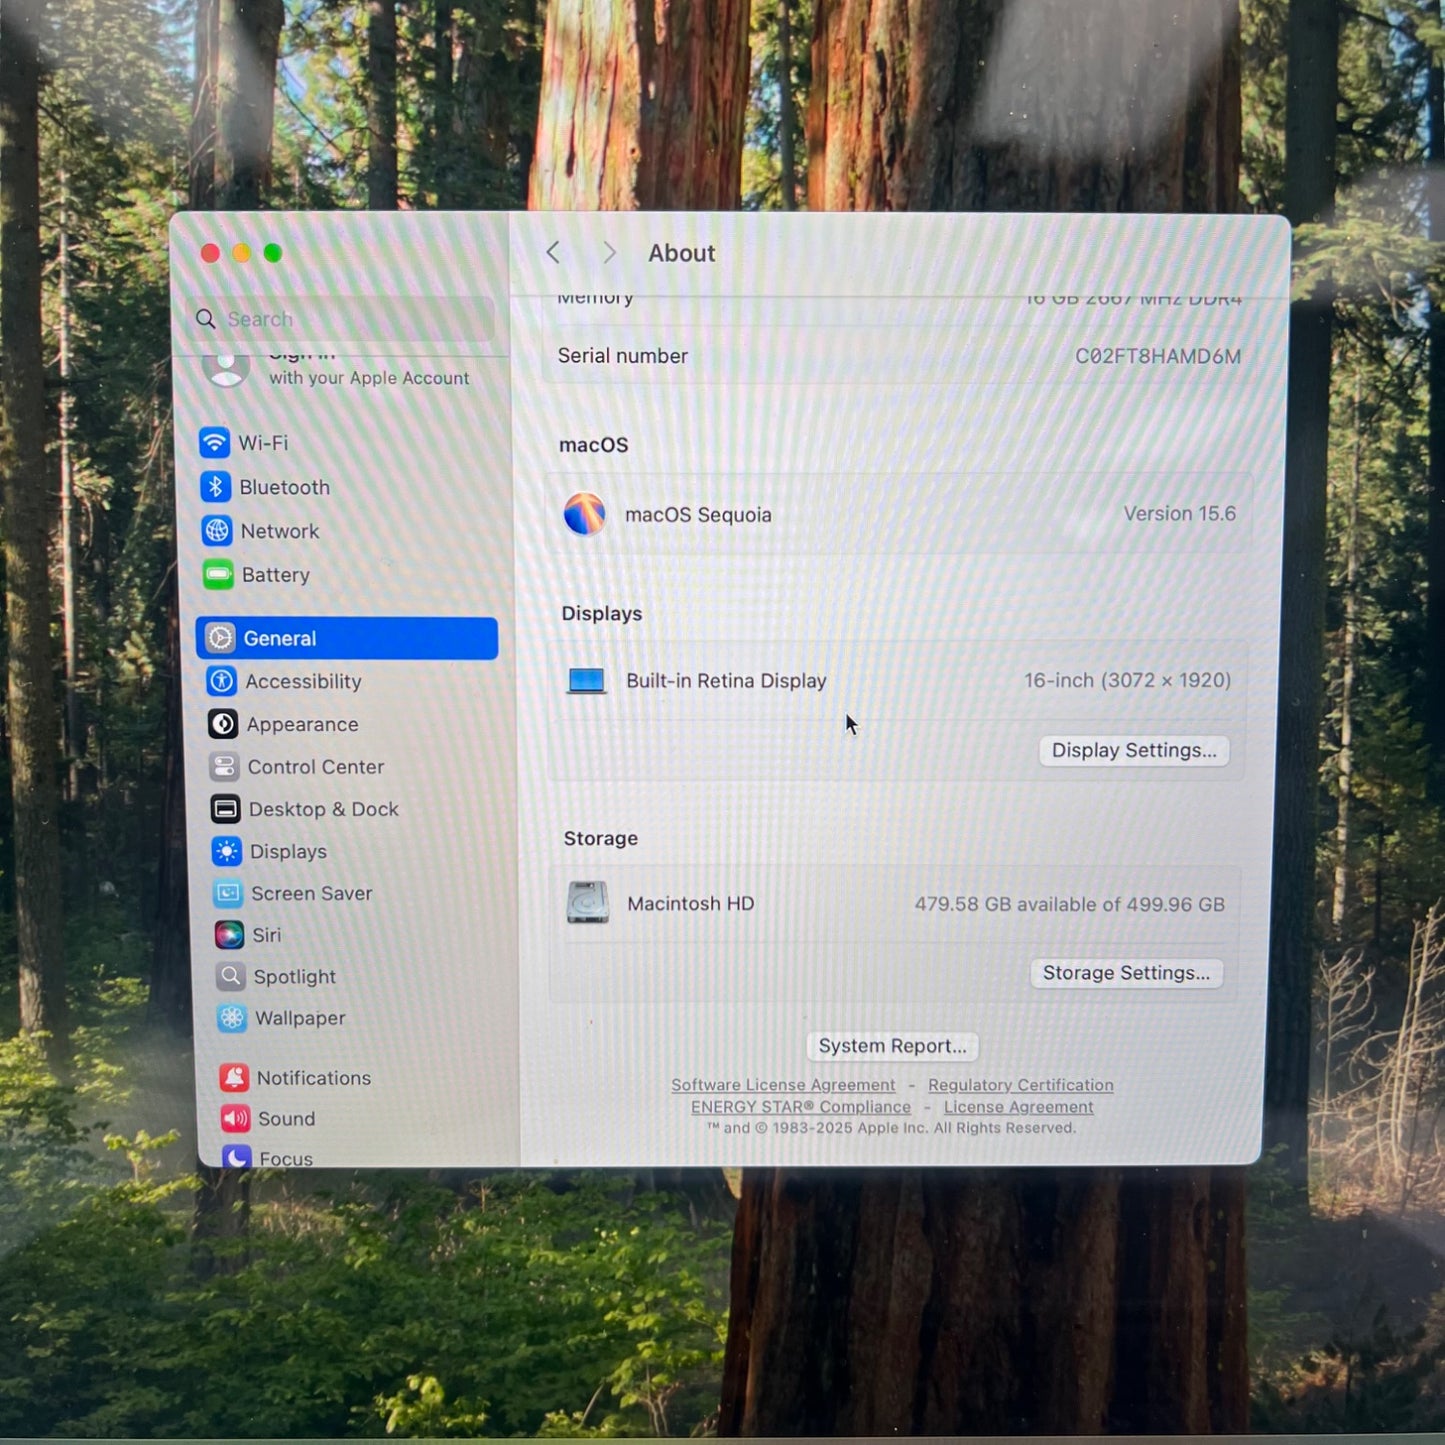Click the Storage section heading
The image size is (1445, 1445).
(601, 838)
